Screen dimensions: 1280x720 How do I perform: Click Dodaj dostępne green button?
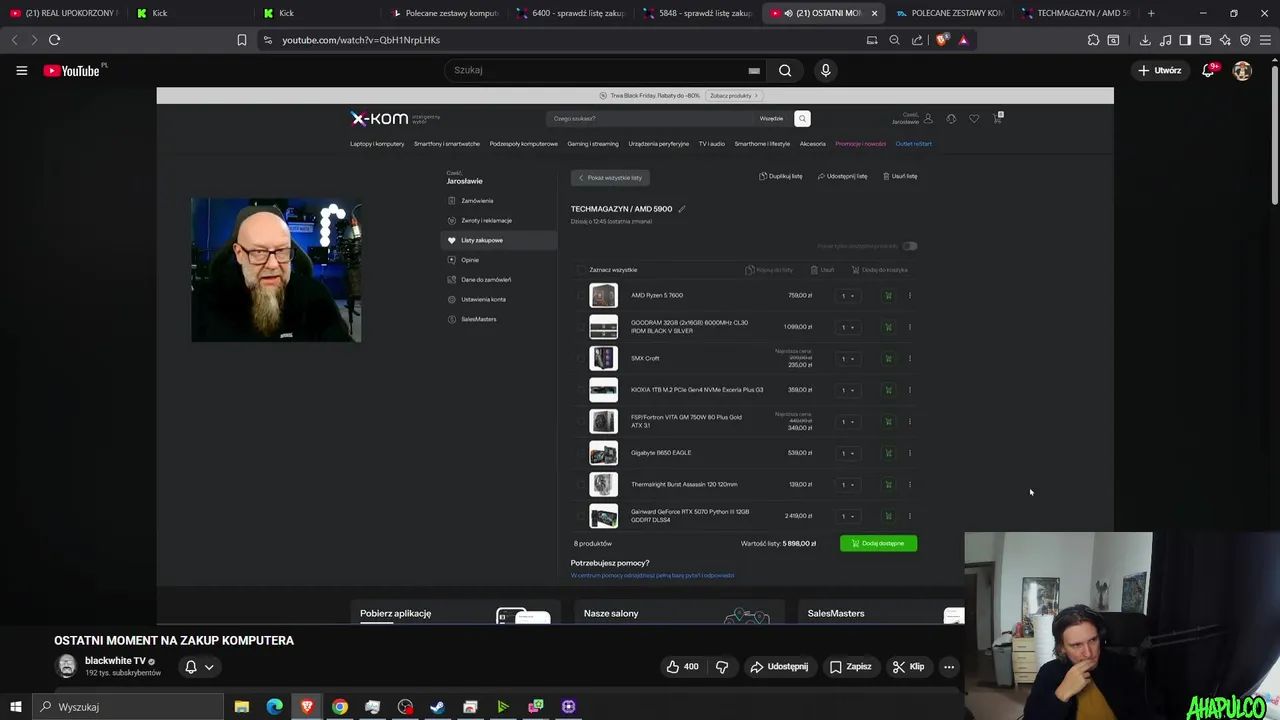(878, 543)
